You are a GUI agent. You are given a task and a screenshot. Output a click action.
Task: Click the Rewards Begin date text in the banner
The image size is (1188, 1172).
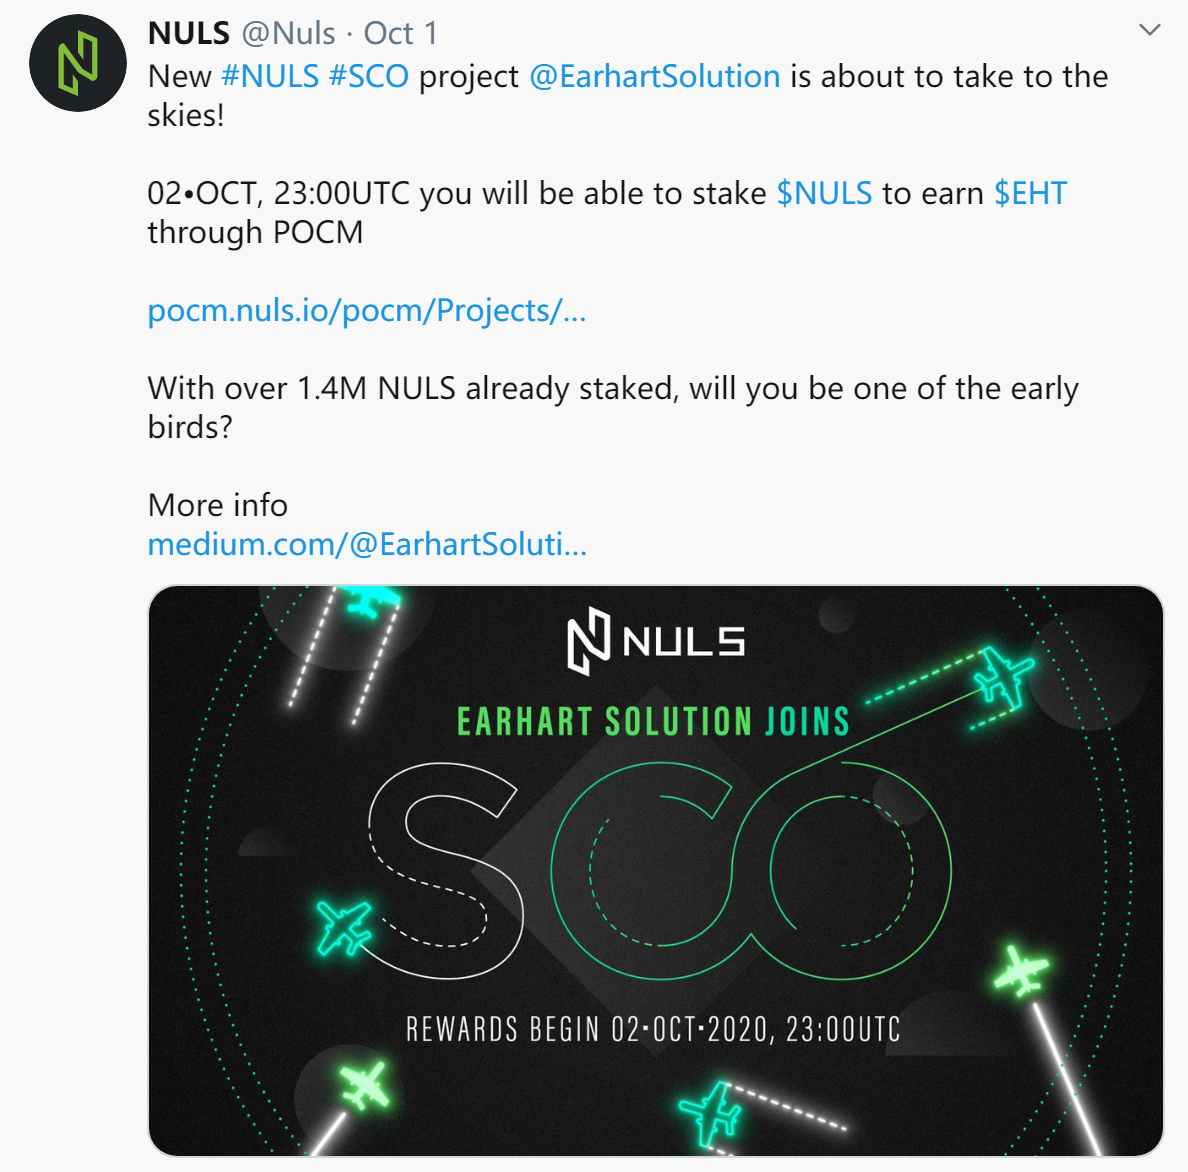tap(653, 1030)
